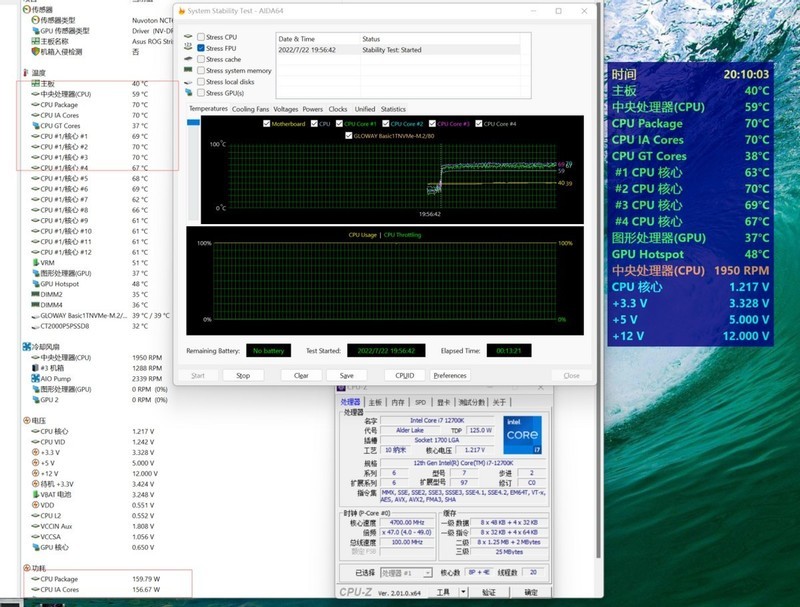Image resolution: width=800 pixels, height=607 pixels.
Task: Switch to the SPD tab in CPU-Z
Action: coord(419,401)
